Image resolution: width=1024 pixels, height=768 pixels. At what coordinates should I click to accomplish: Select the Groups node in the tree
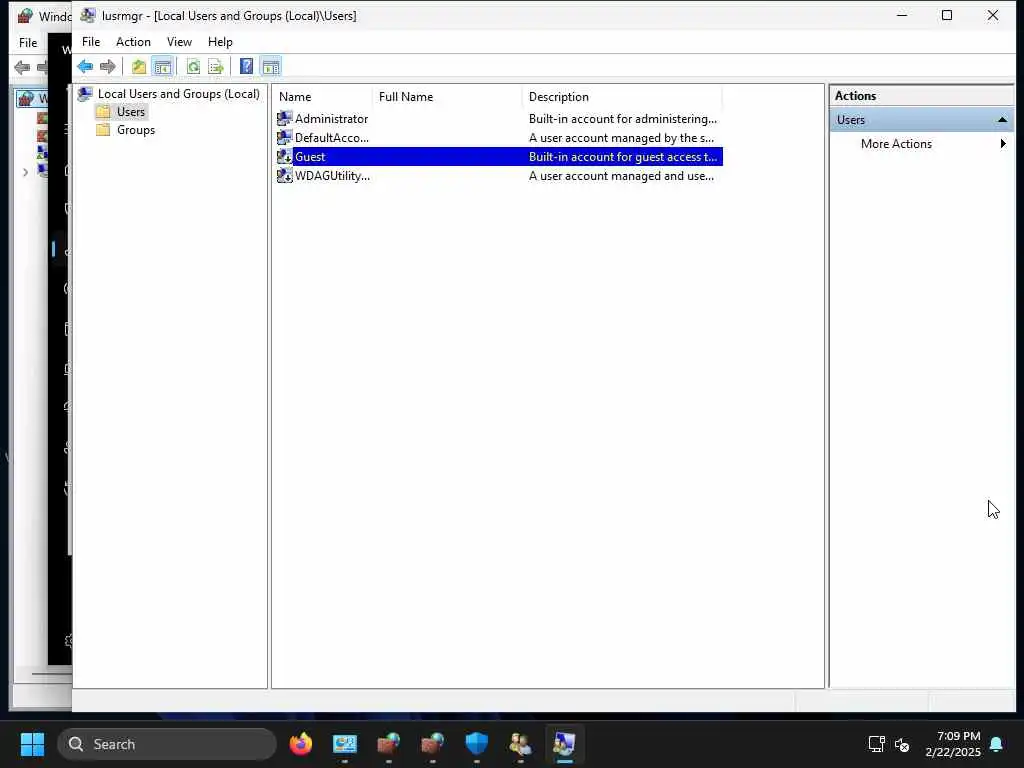click(x=136, y=130)
